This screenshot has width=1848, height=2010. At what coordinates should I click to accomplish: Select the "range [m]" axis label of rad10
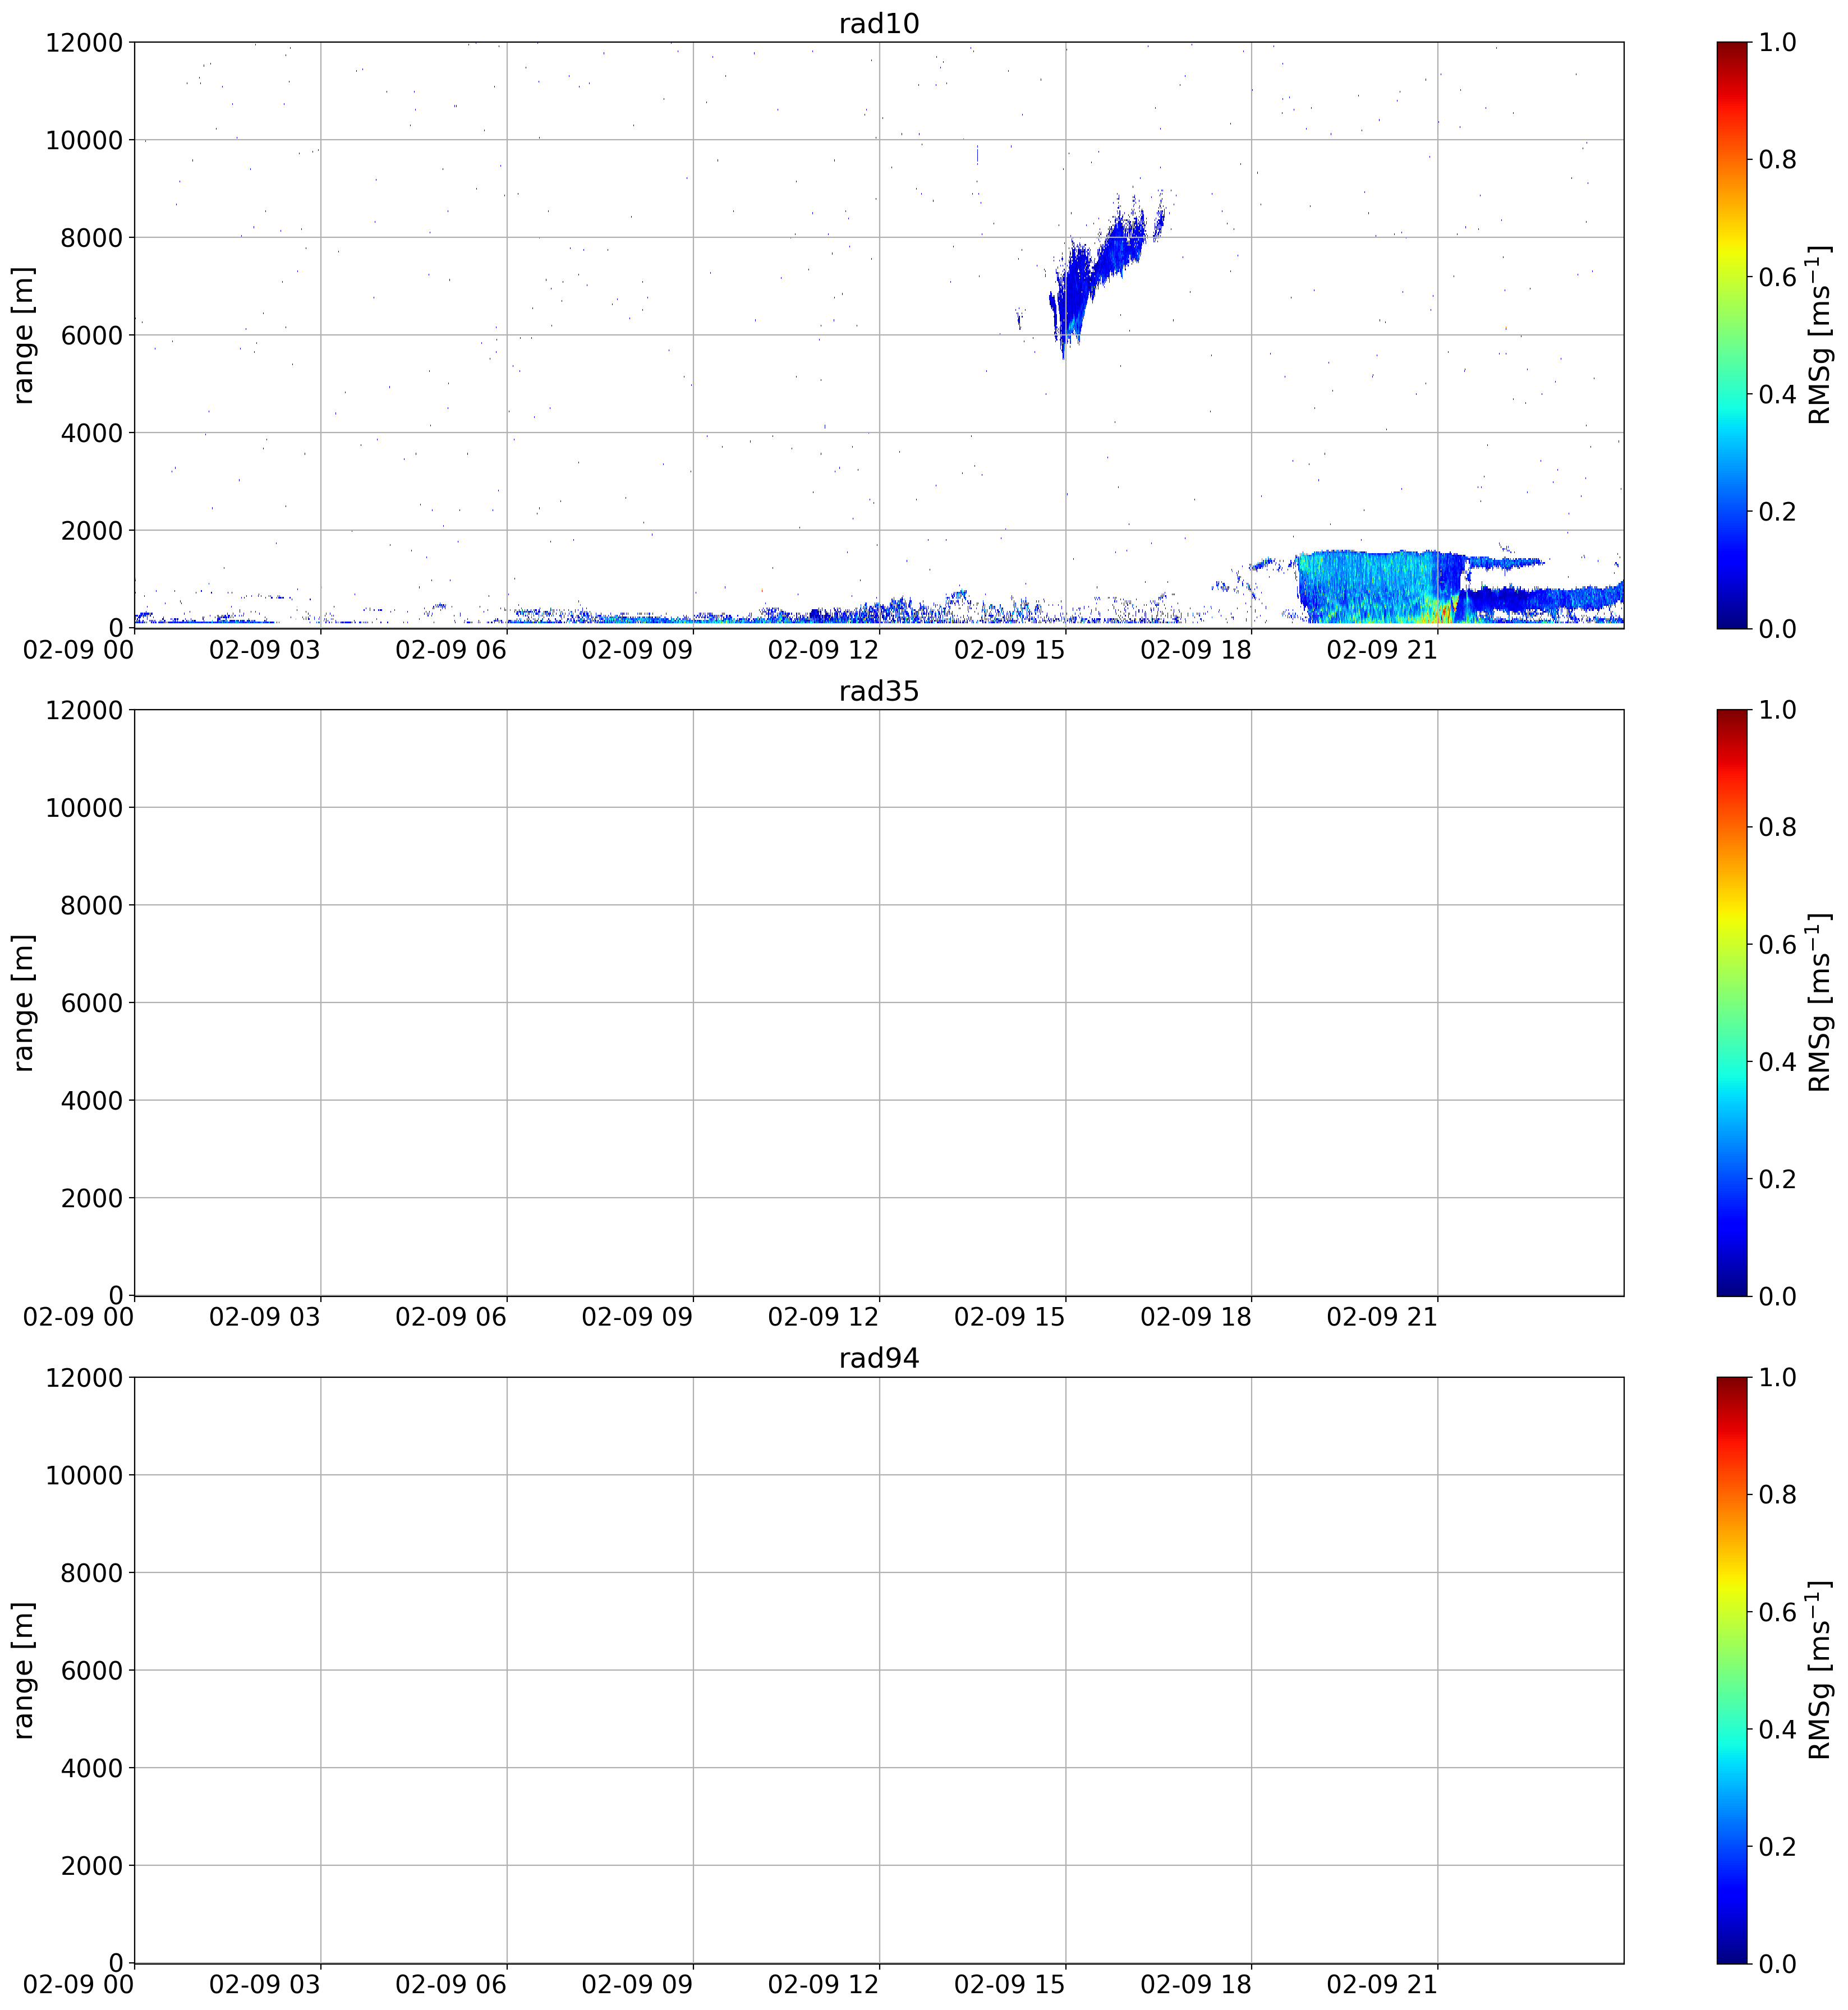23,335
